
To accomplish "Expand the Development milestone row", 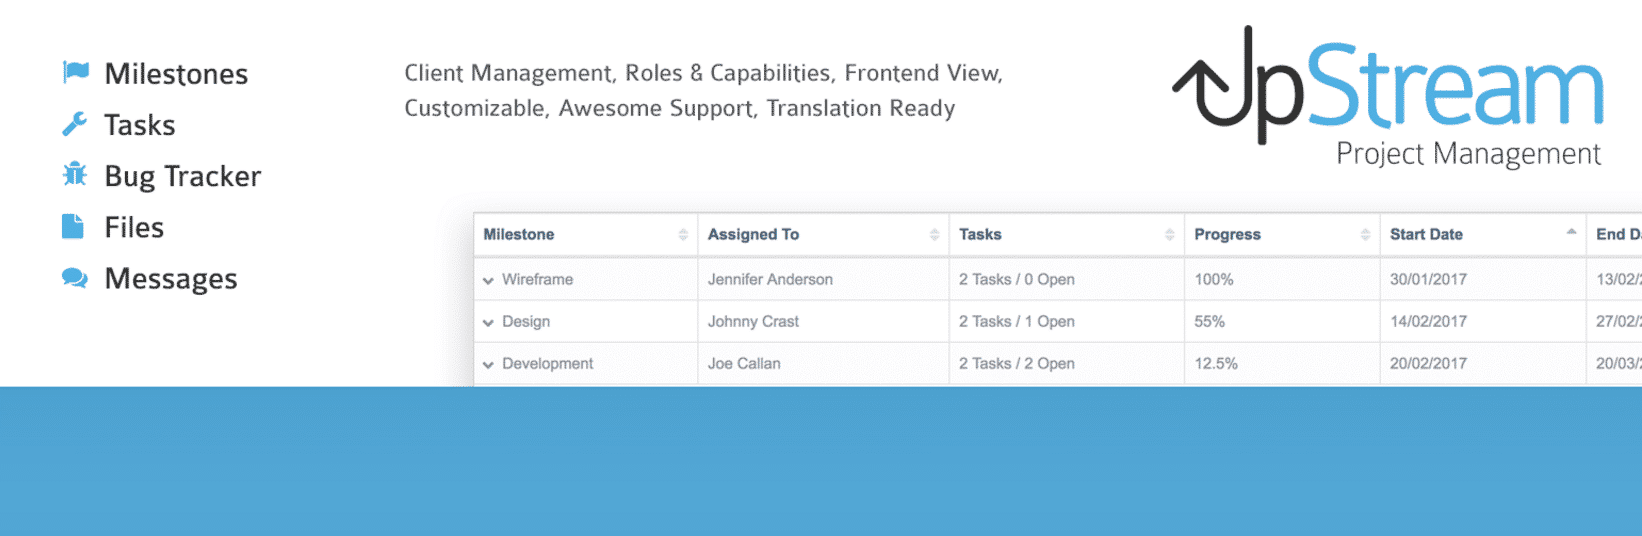I will pos(488,365).
